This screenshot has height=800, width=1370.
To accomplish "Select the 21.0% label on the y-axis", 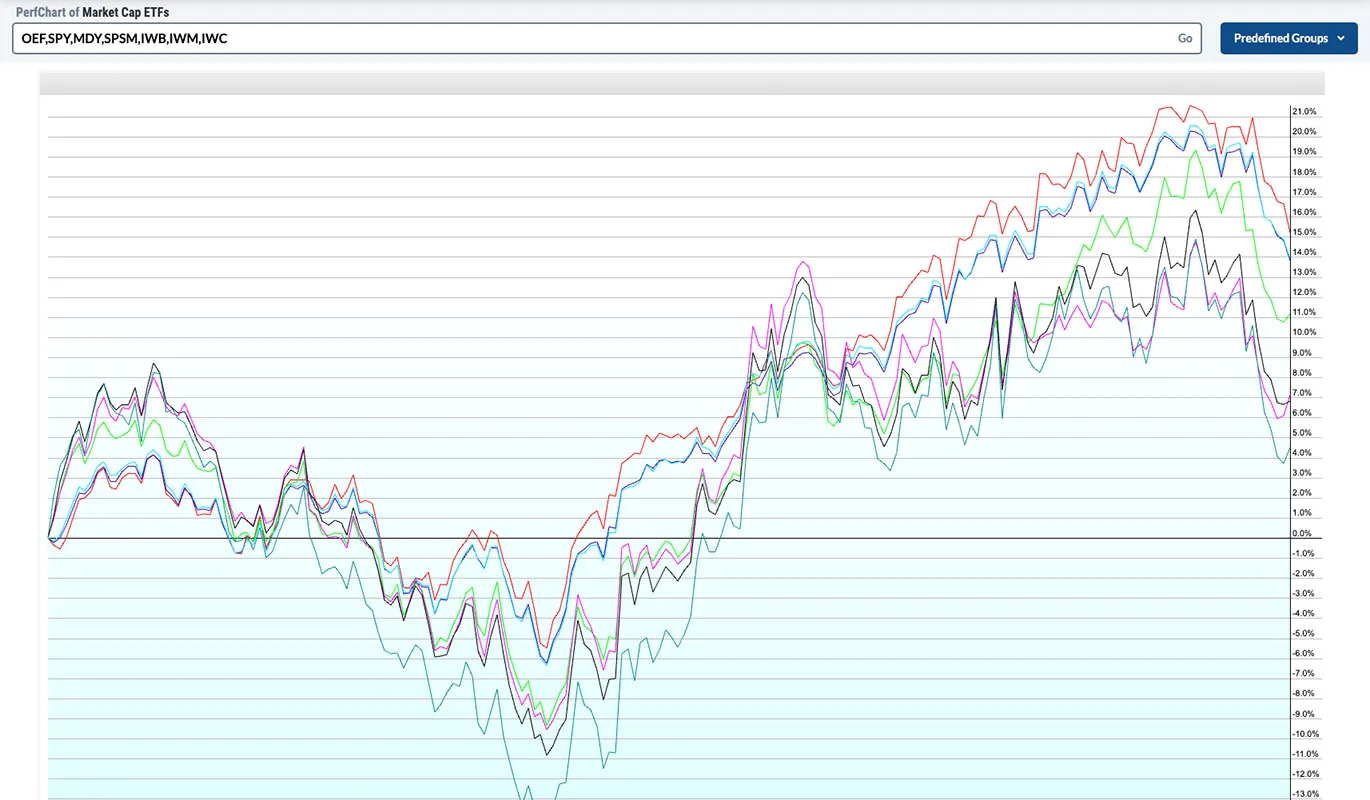I will pyautogui.click(x=1304, y=112).
